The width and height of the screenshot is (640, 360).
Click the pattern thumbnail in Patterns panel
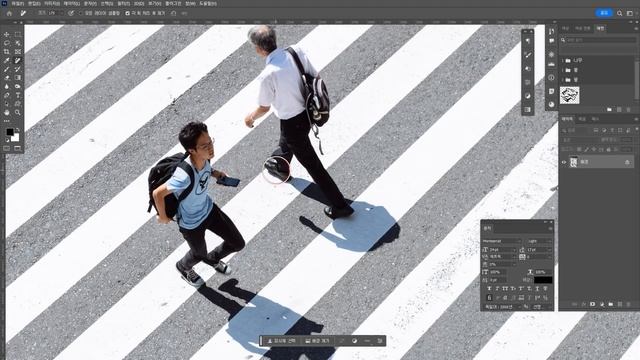coord(569,95)
